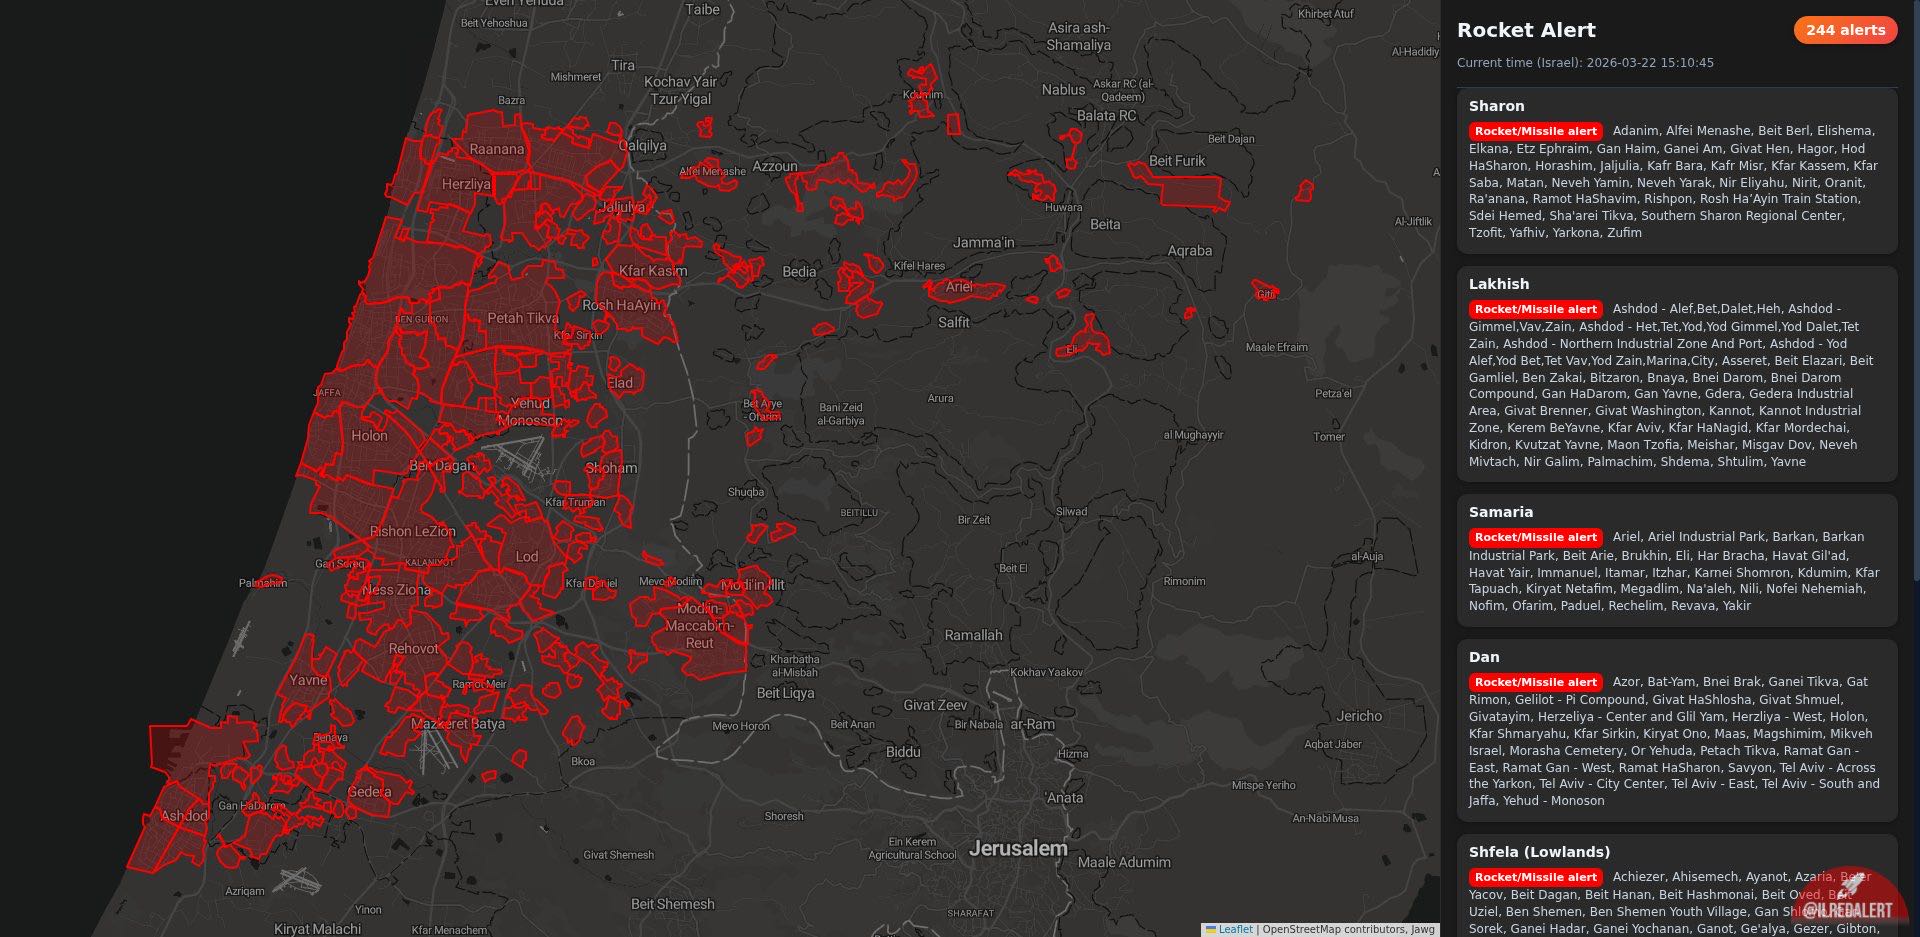Screen dimensions: 1920x937
Task: Click the airfield icon near Azriqam
Action: (x=297, y=881)
